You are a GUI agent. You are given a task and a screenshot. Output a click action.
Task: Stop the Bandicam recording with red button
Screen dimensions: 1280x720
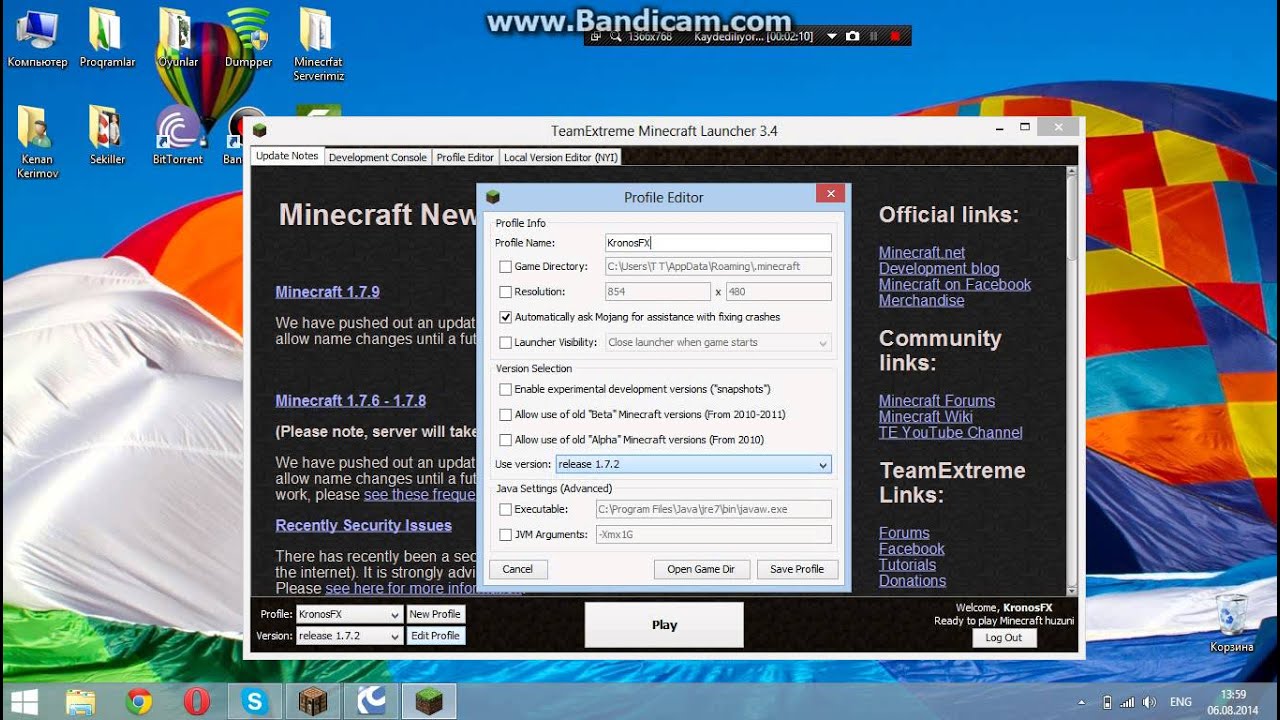[894, 36]
